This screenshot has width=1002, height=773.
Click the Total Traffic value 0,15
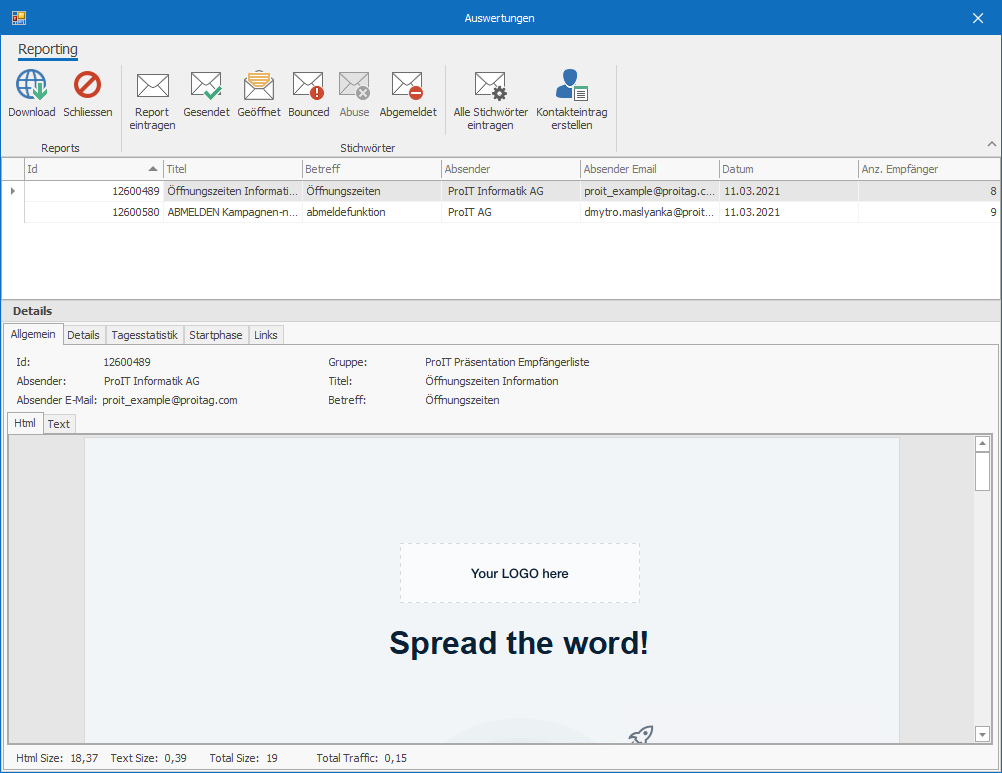396,758
